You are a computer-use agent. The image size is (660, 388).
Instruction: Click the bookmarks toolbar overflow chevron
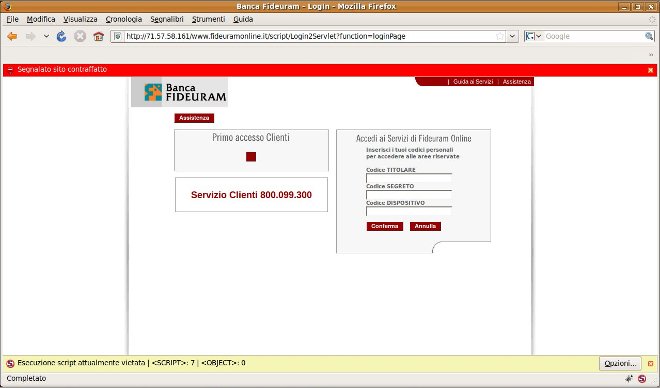(651, 55)
